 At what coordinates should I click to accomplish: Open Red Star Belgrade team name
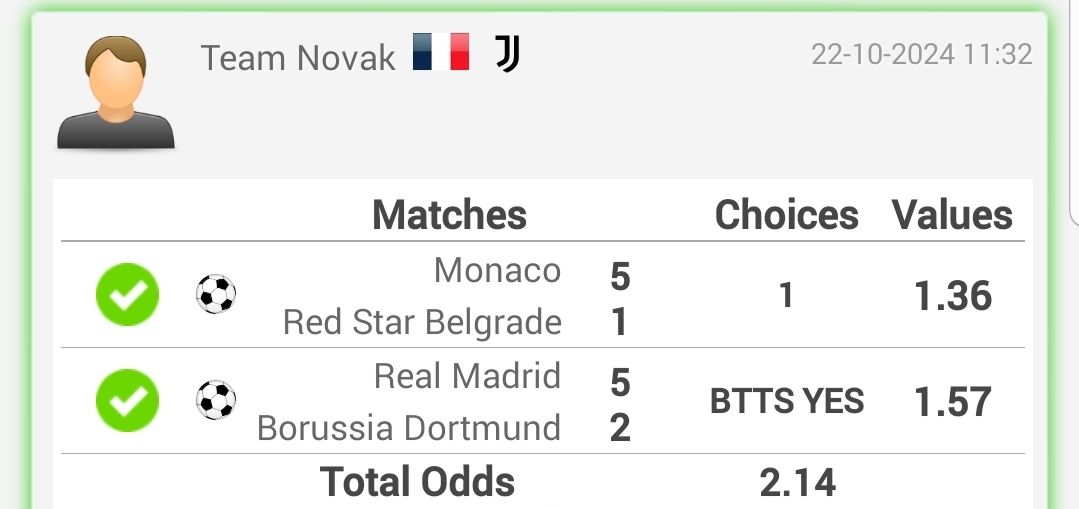click(x=423, y=322)
